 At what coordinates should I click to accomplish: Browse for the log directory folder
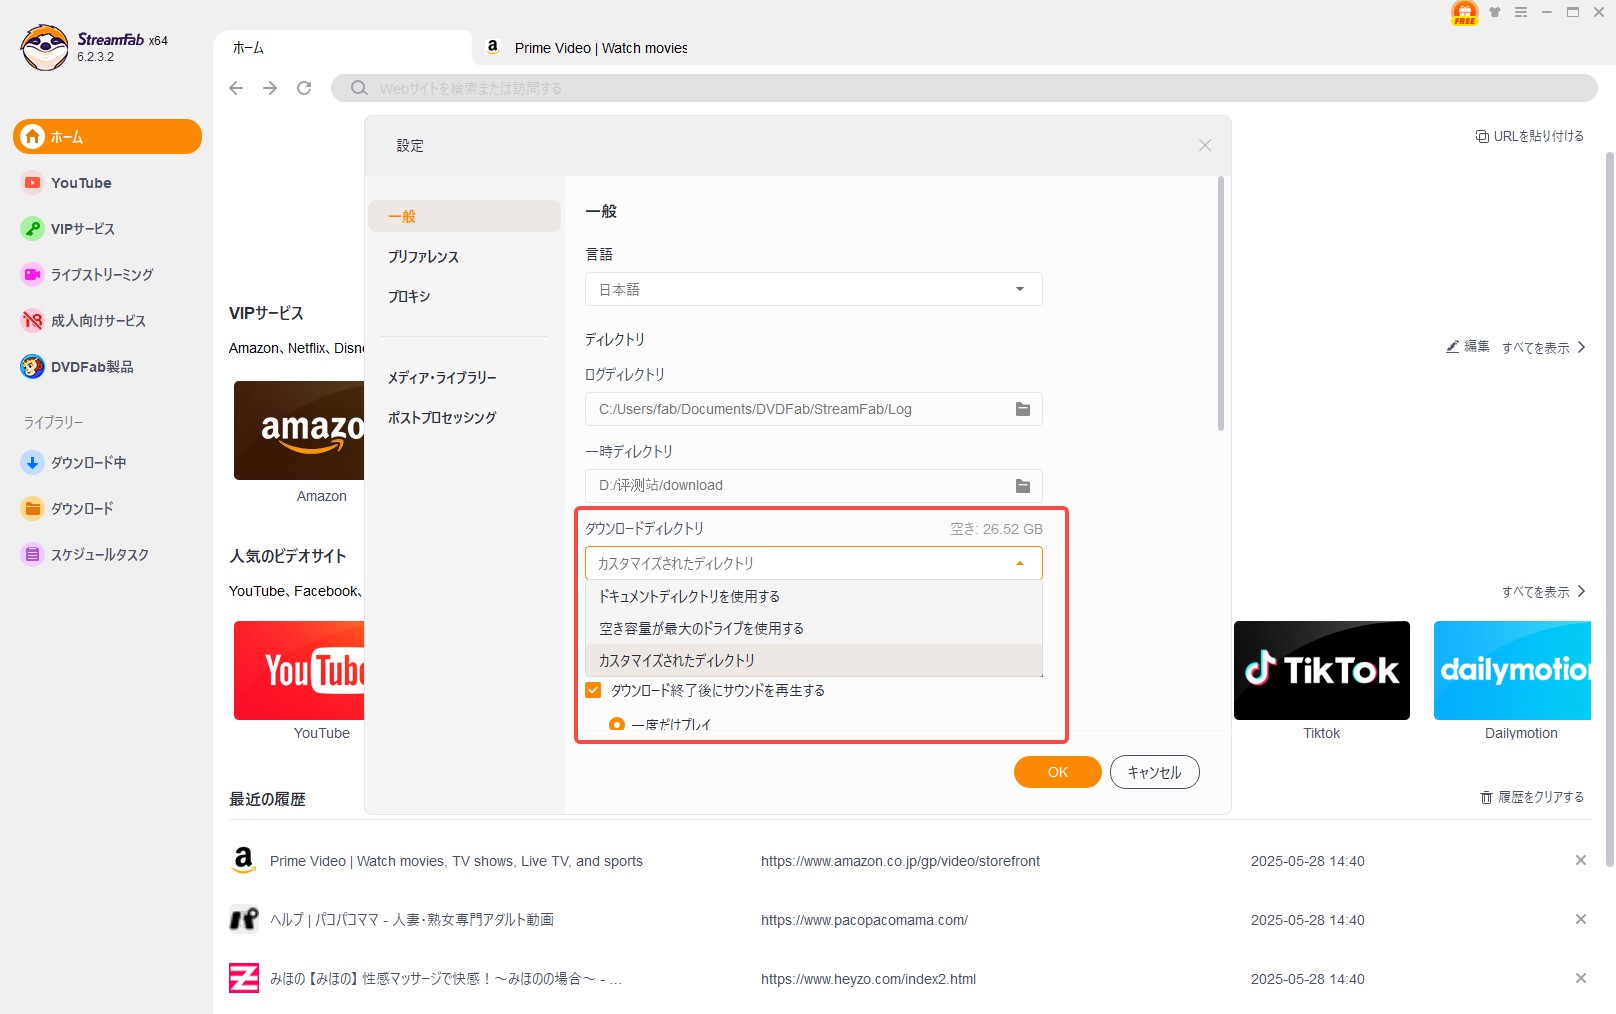tap(1023, 409)
